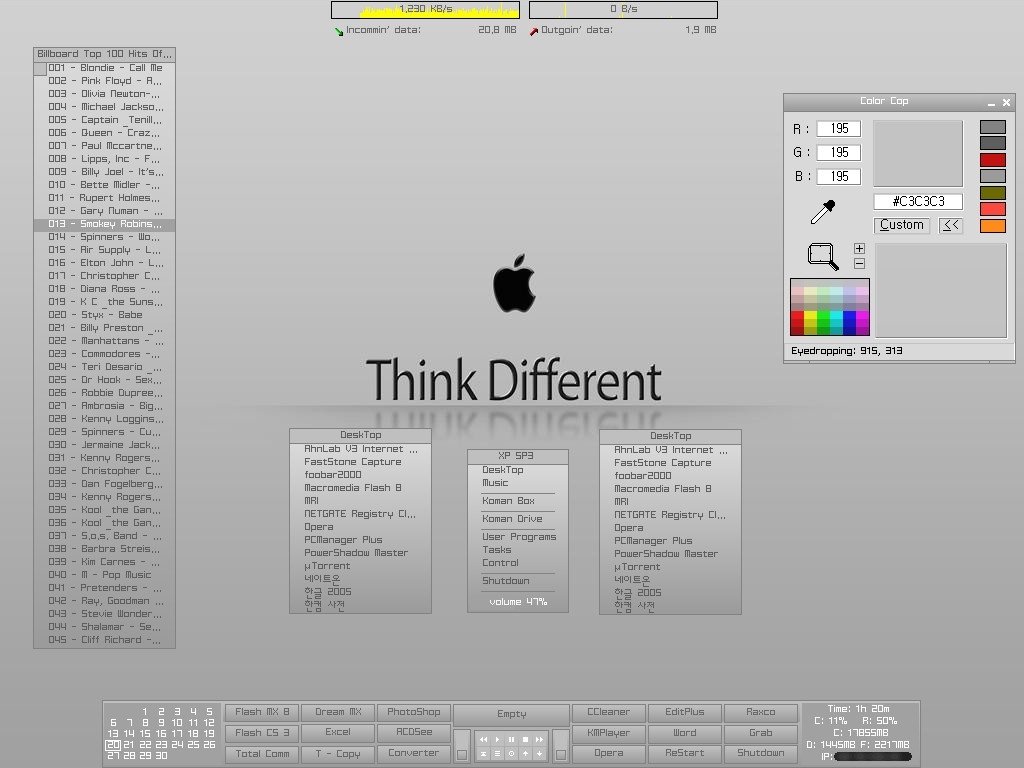Click the box beside 001 Blondie track
The height and width of the screenshot is (768, 1024).
(40, 69)
